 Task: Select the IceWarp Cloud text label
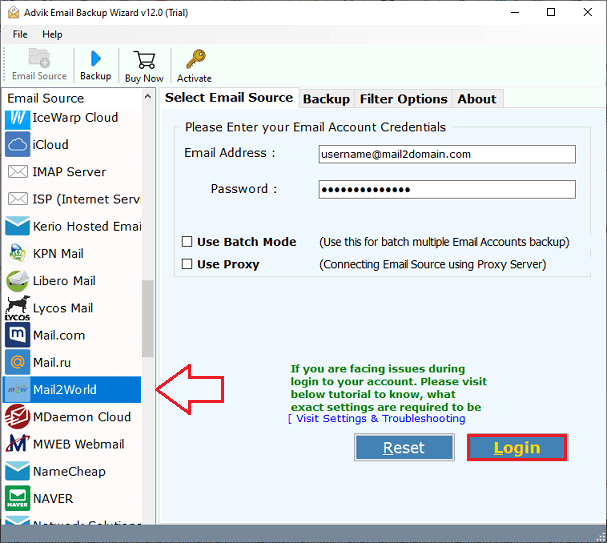pos(75,118)
